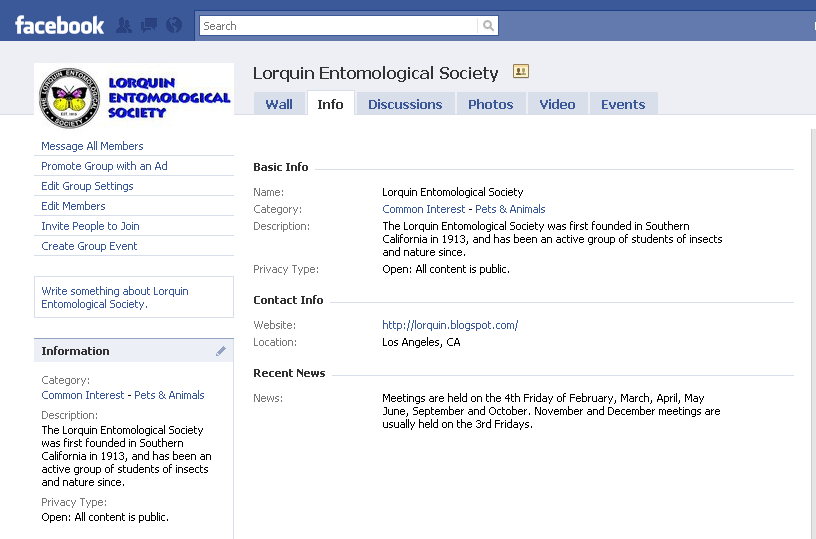Screen dimensions: 816x539
Task: Select the Info tab
Action: point(330,104)
